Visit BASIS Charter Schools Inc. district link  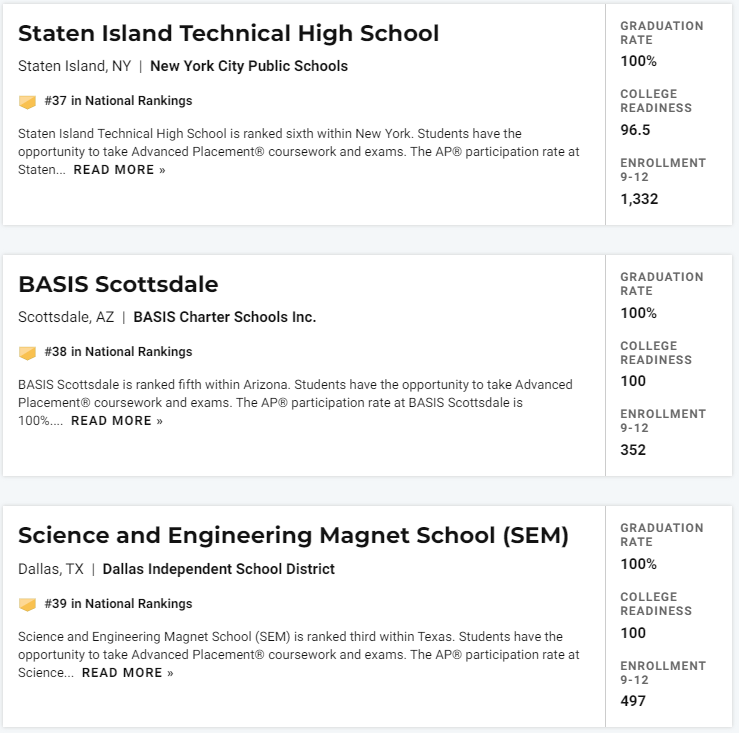coord(224,317)
